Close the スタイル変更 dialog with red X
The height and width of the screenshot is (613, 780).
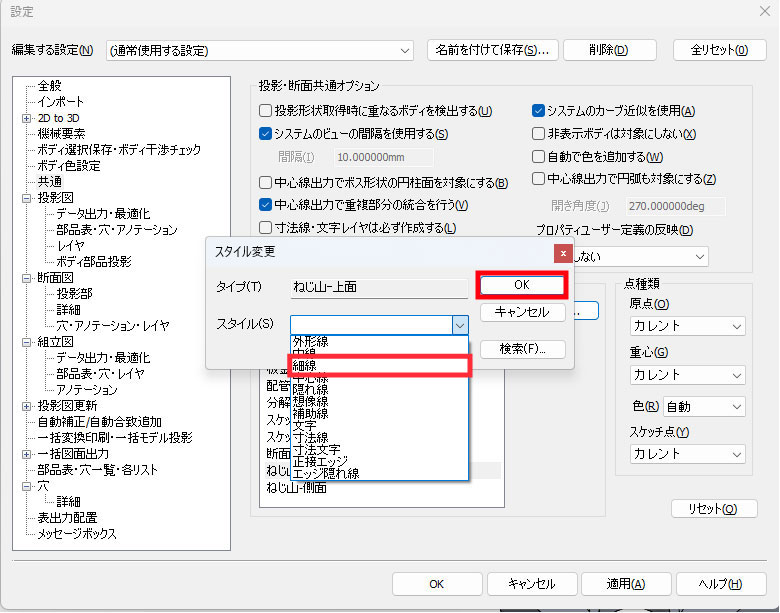[563, 253]
